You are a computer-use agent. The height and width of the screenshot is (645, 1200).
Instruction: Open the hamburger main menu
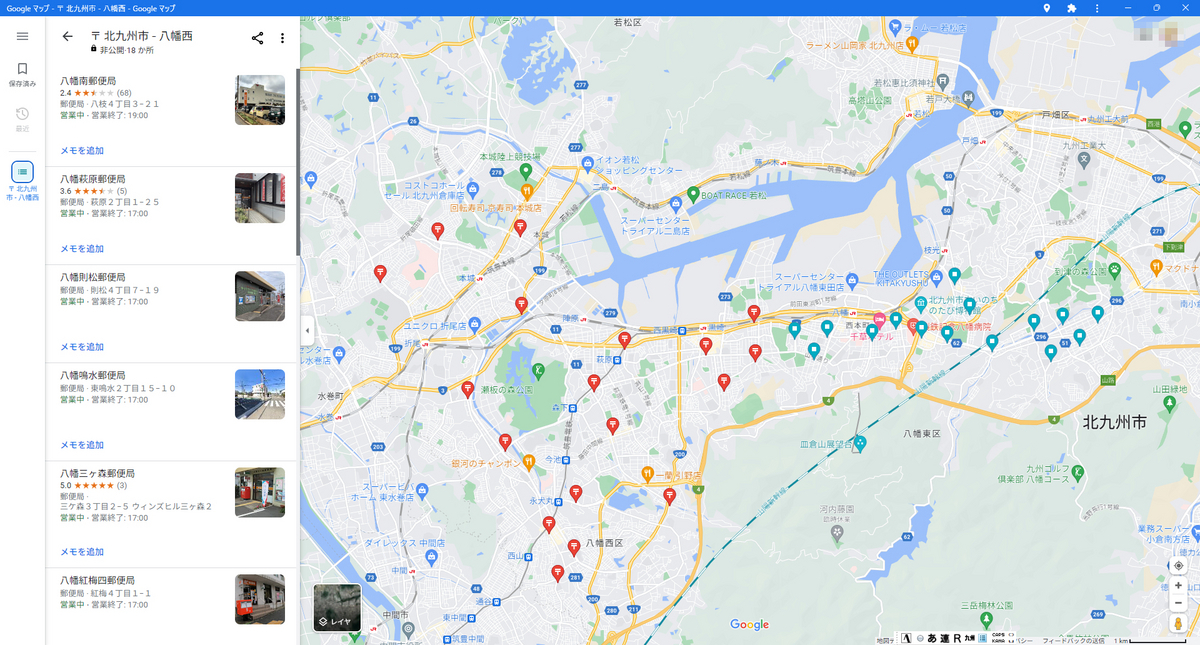click(22, 36)
